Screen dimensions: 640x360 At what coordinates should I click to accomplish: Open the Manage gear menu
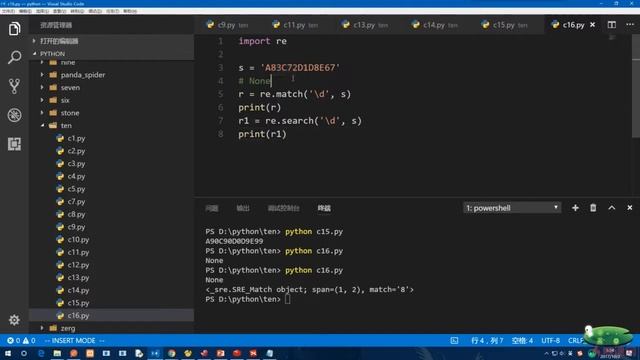[14, 320]
